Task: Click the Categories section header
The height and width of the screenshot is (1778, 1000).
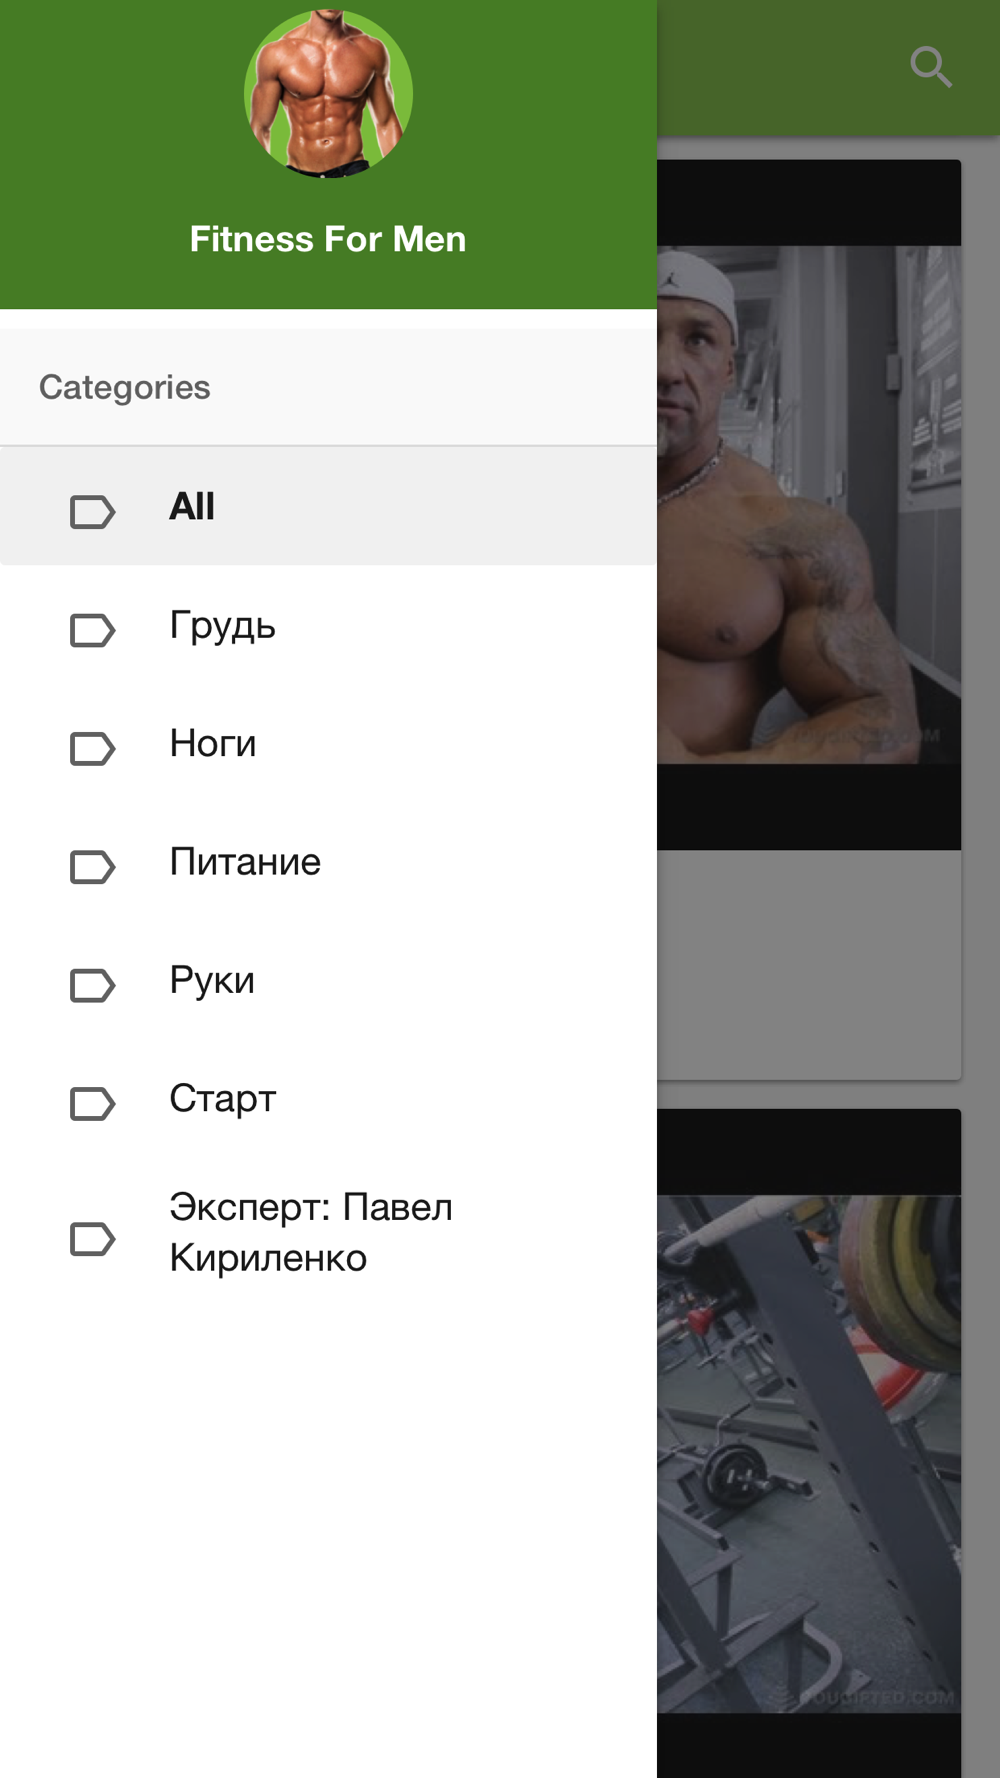Action: click(328, 387)
